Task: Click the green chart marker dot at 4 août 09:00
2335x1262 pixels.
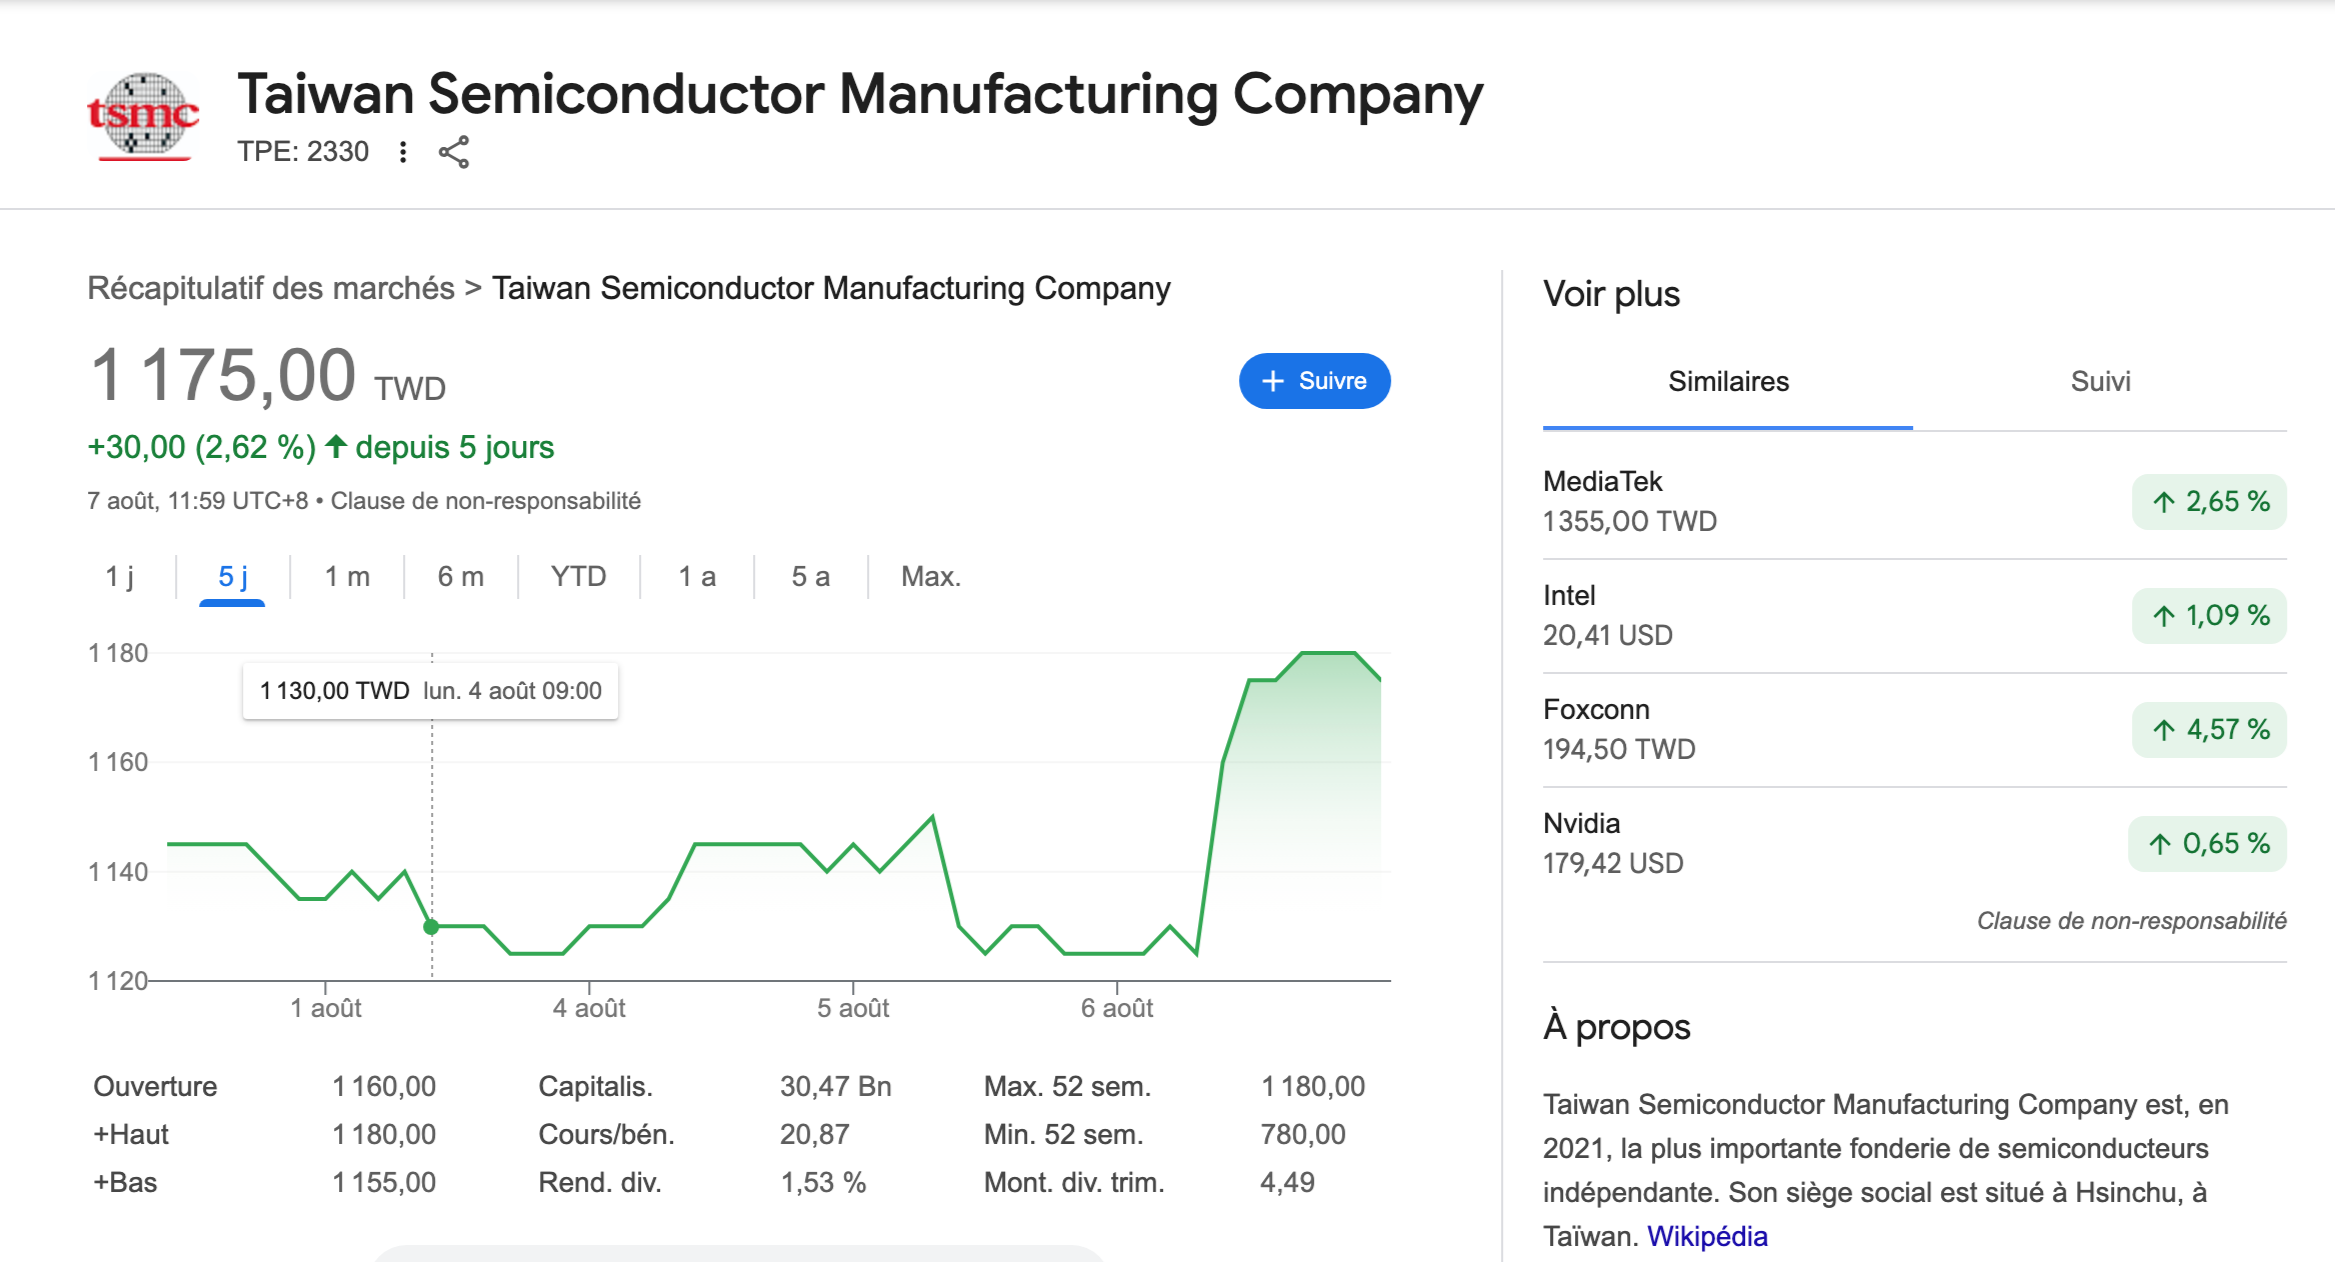Action: [431, 927]
